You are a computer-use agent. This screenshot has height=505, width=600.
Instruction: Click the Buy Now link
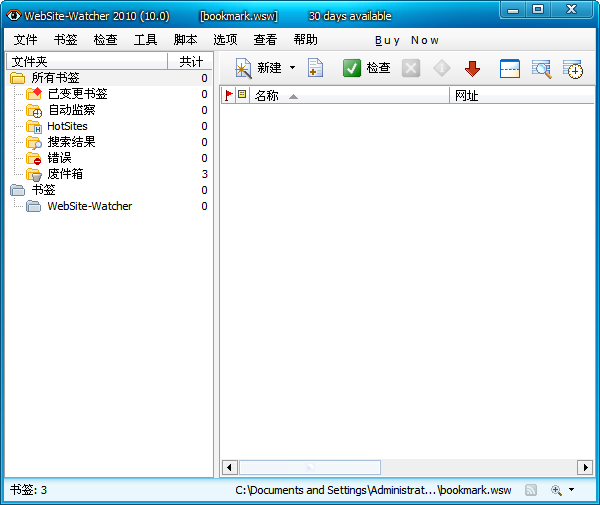pyautogui.click(x=407, y=40)
